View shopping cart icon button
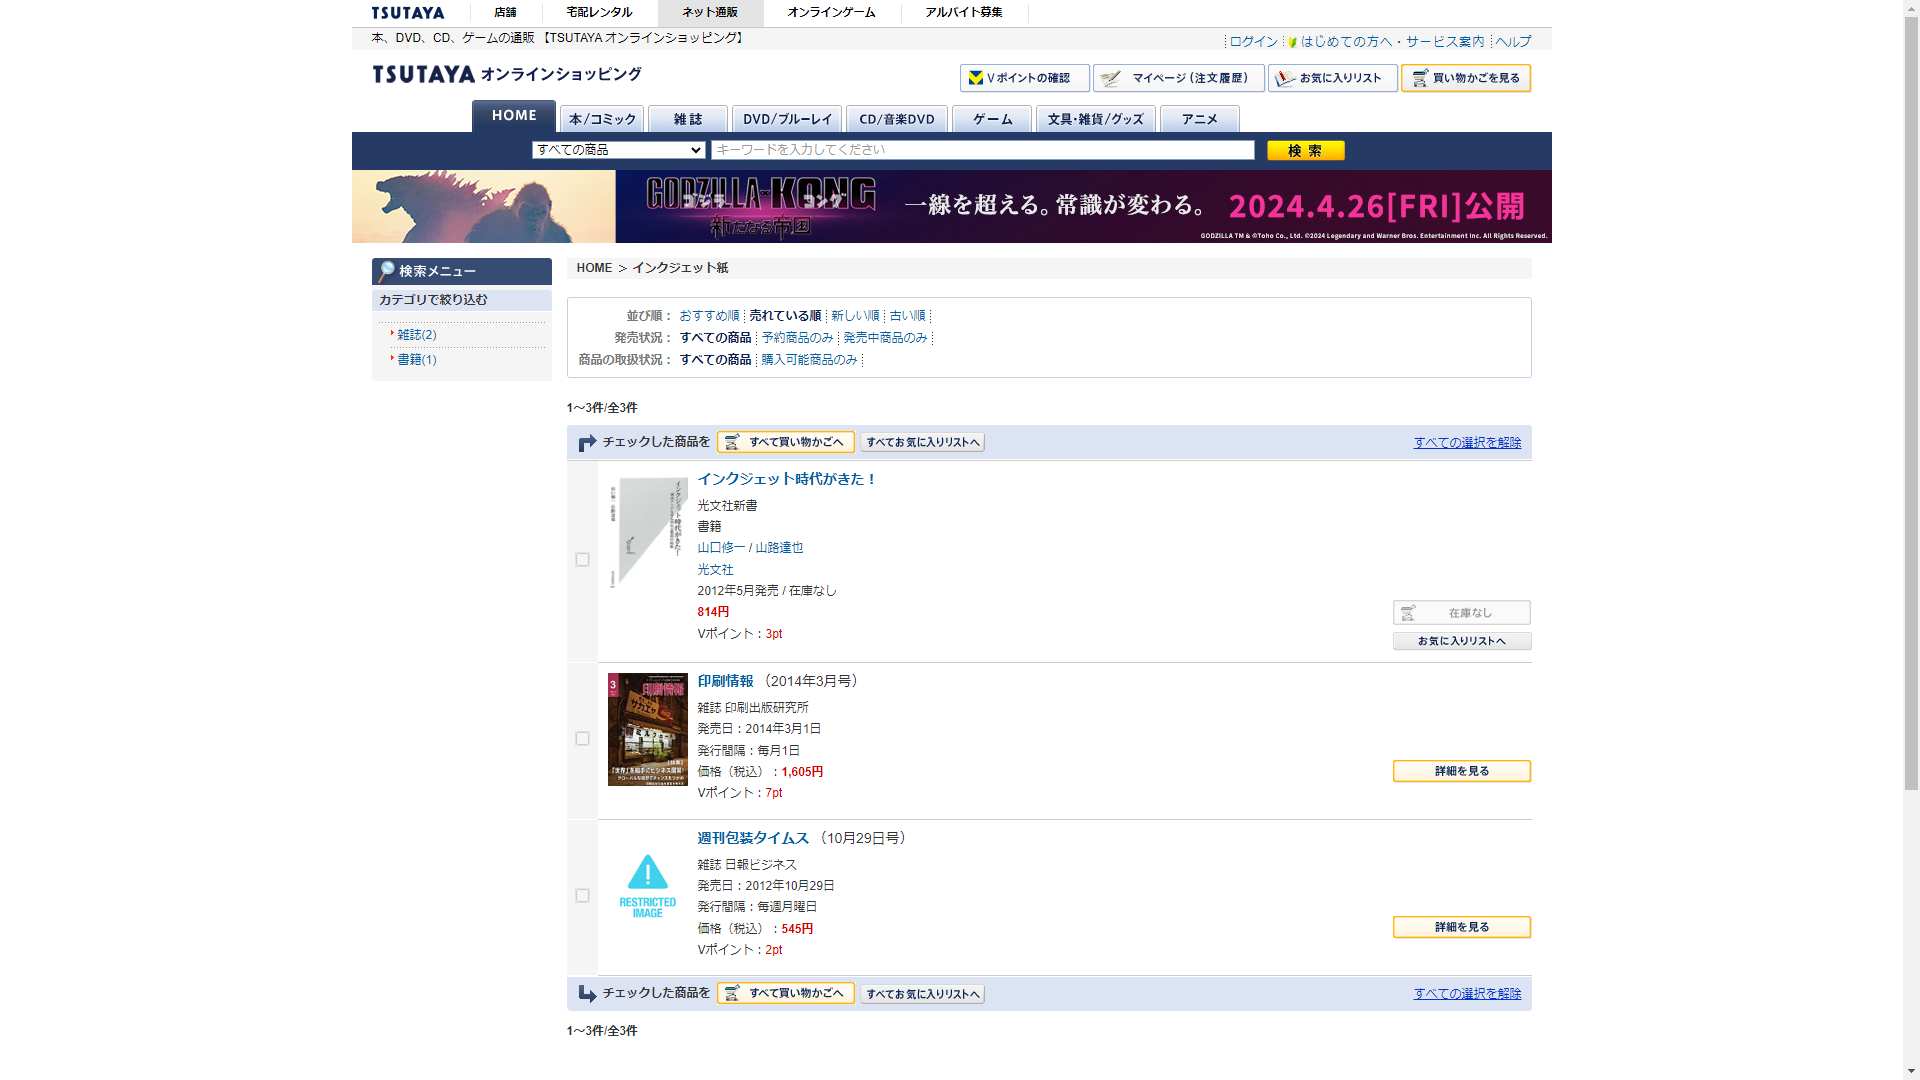Viewport: 1920px width, 1080px height. tap(1419, 78)
